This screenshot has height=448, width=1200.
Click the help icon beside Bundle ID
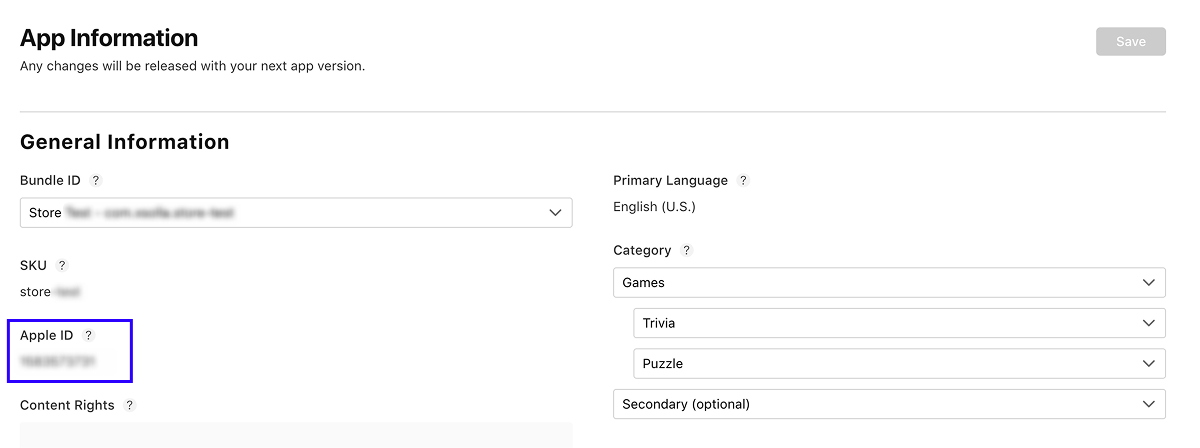96,181
